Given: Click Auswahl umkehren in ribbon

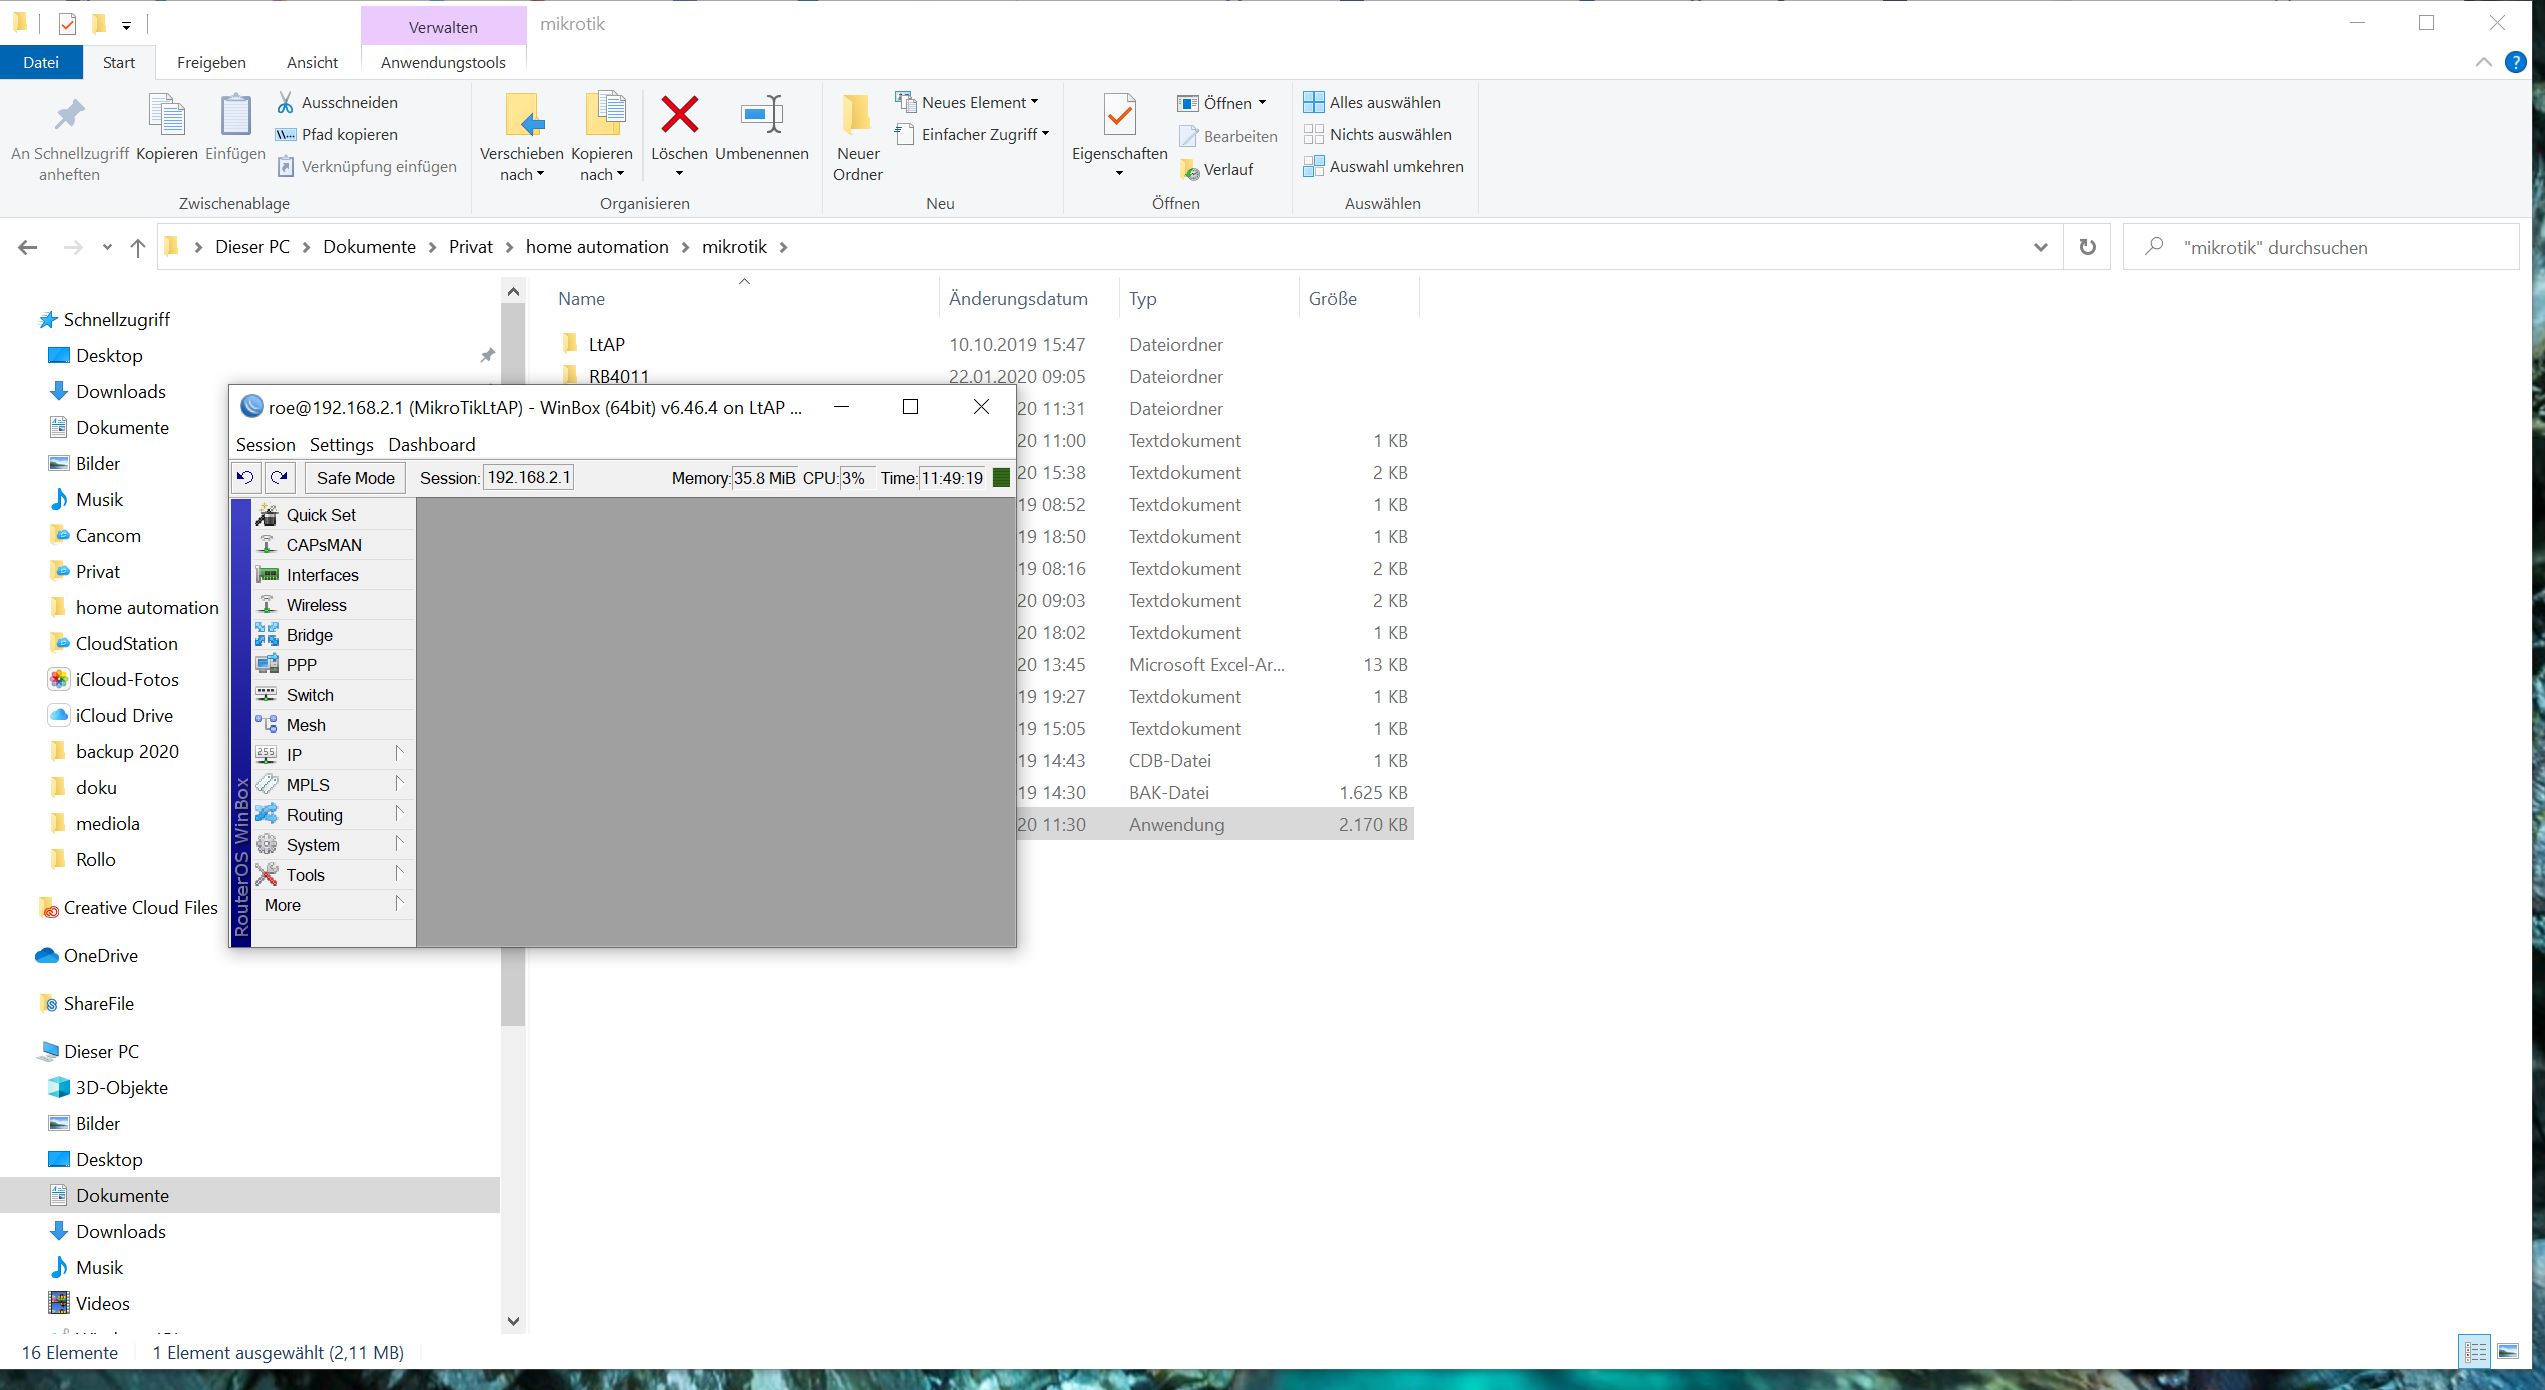Looking at the screenshot, I should coord(1395,166).
